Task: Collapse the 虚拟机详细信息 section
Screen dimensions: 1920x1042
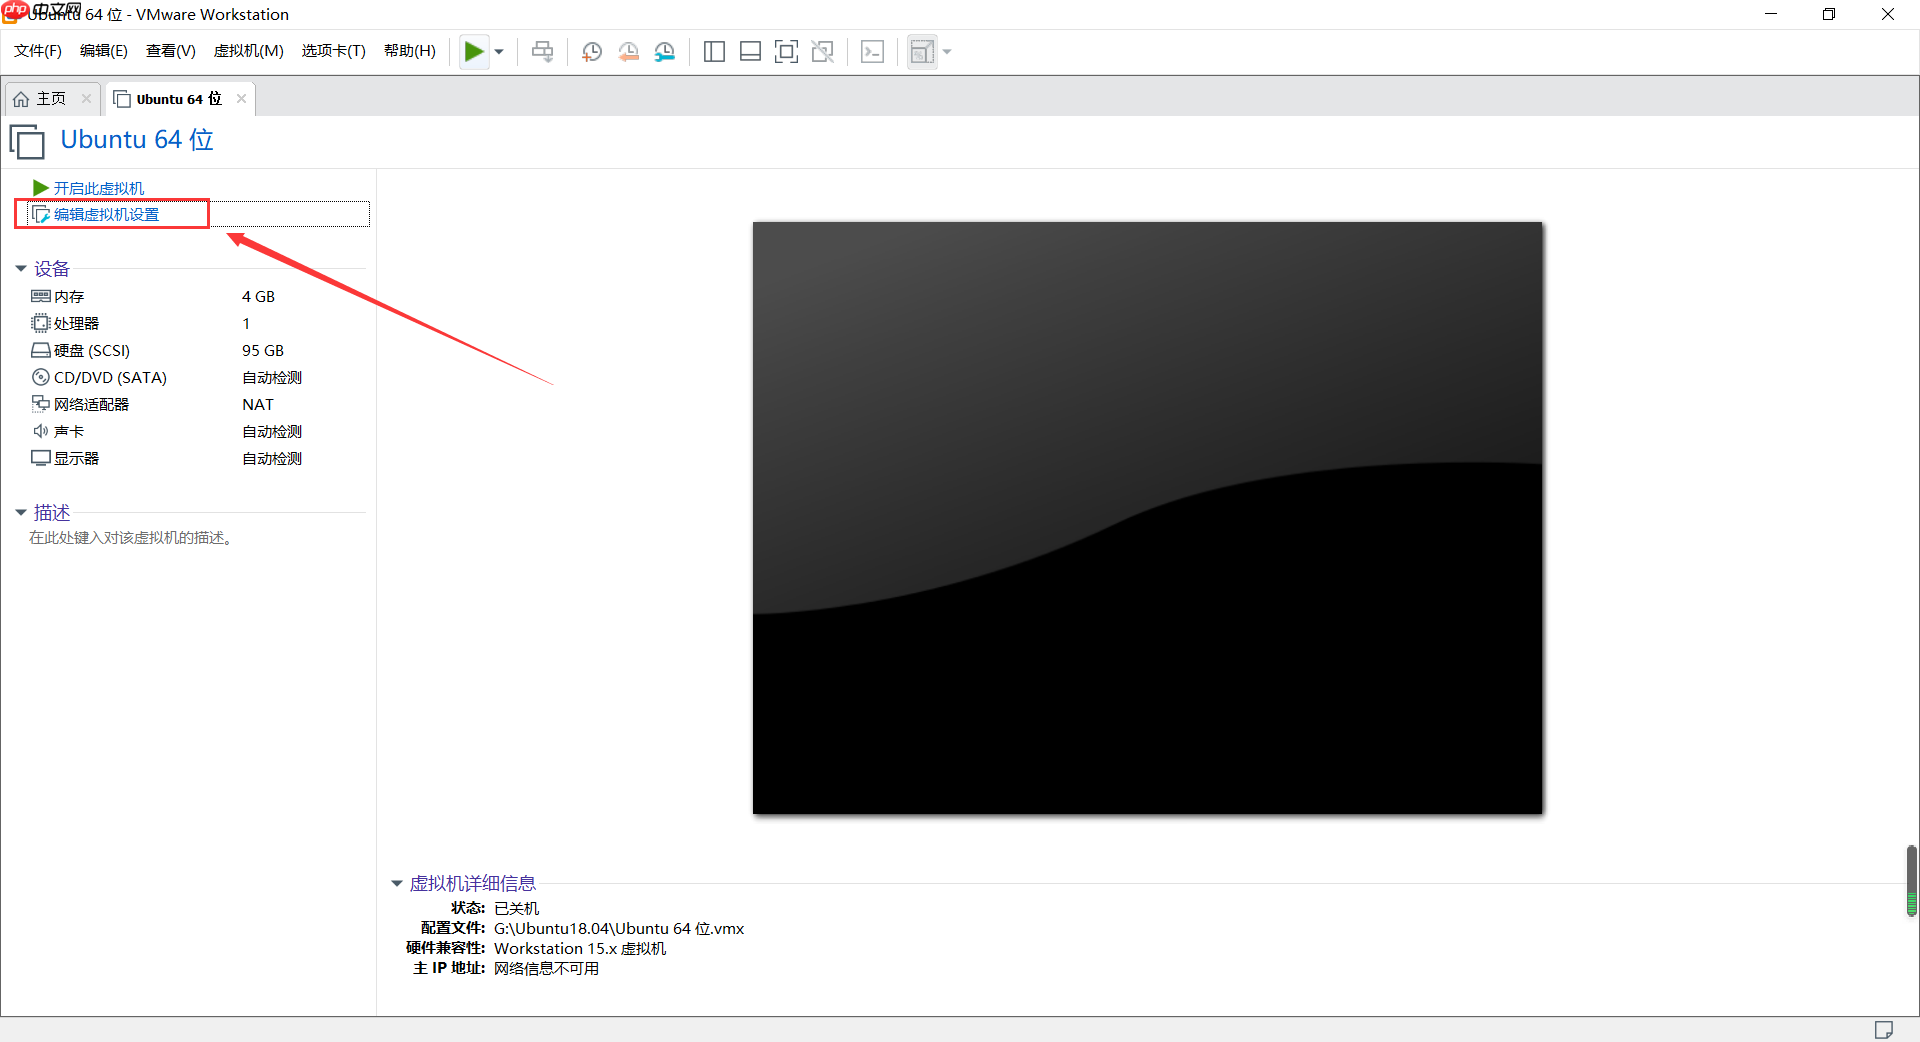Action: [396, 883]
